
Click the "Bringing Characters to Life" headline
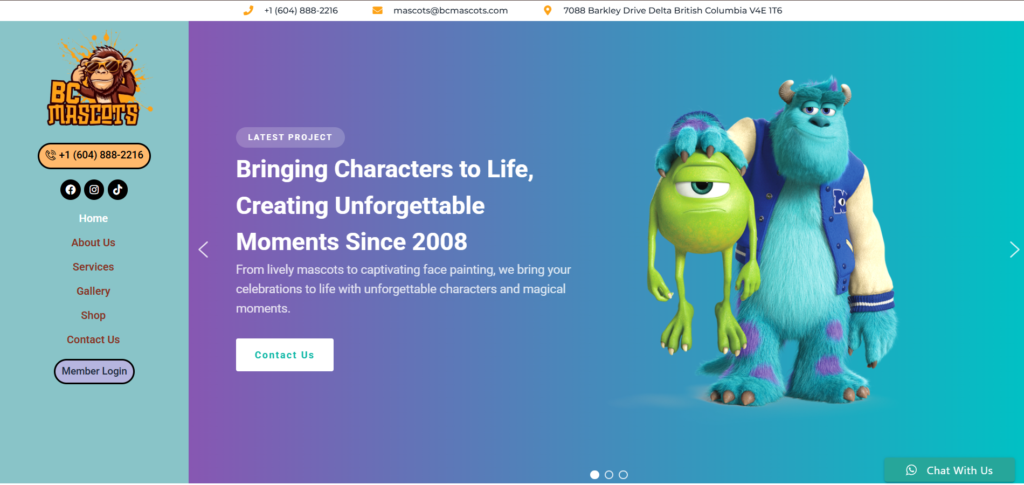coord(385,206)
